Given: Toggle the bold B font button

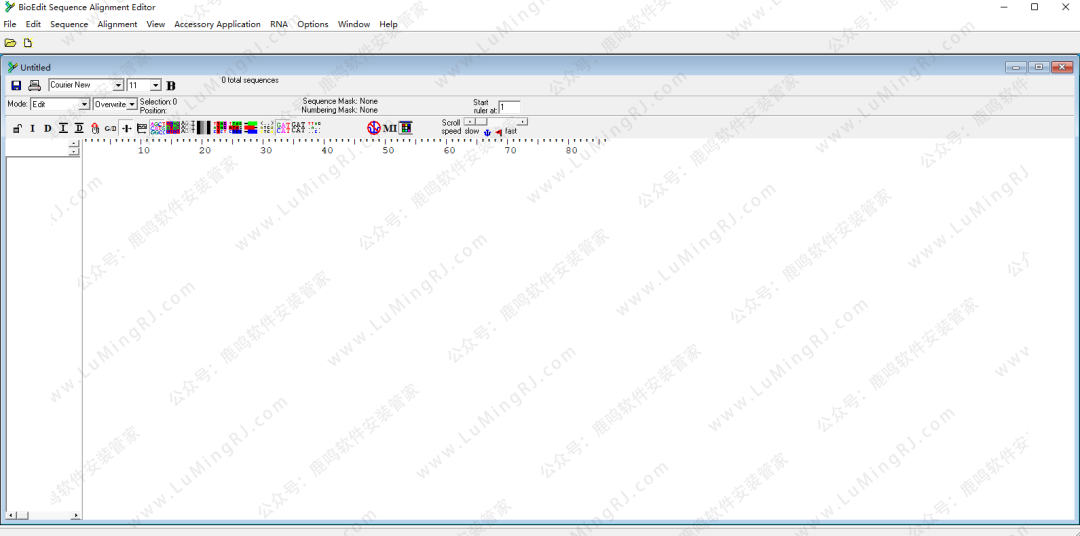Looking at the screenshot, I should pyautogui.click(x=171, y=86).
